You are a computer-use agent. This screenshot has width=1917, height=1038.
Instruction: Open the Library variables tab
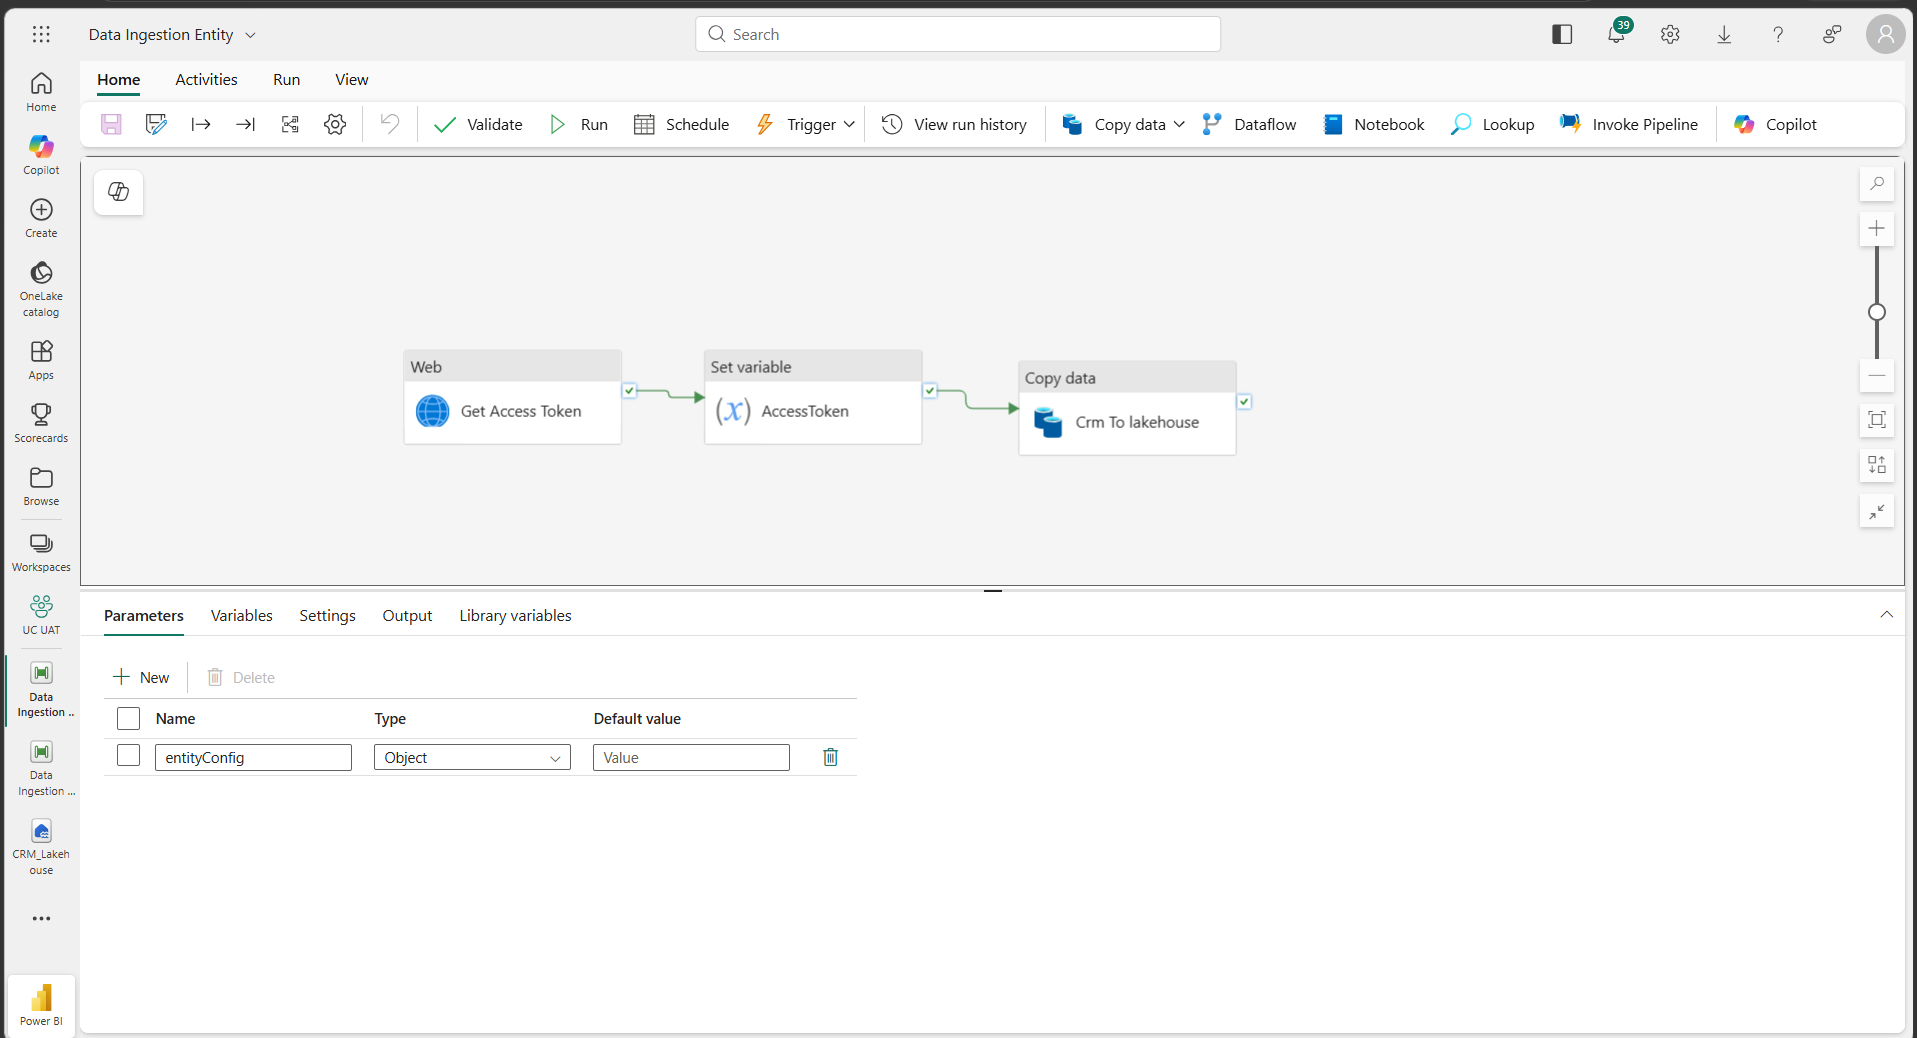tap(515, 616)
